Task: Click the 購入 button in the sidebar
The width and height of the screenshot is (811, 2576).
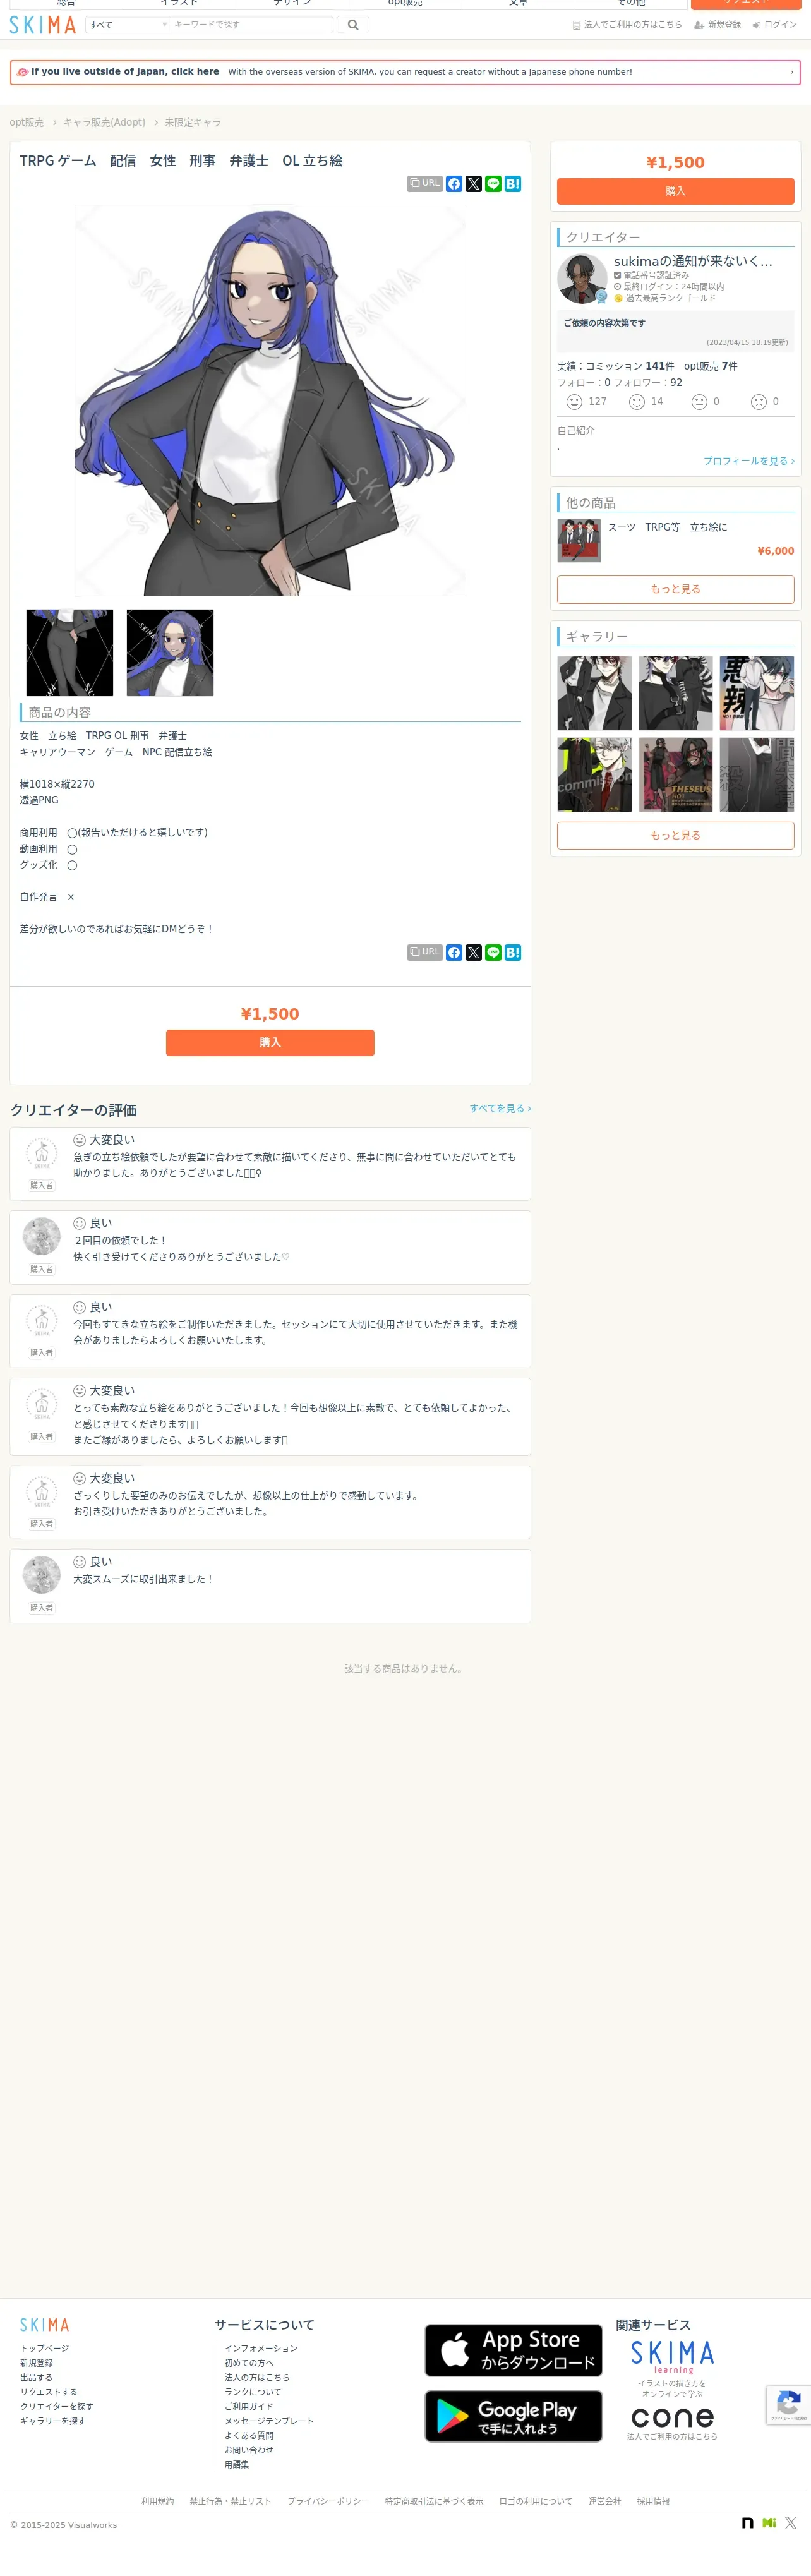Action: (675, 191)
